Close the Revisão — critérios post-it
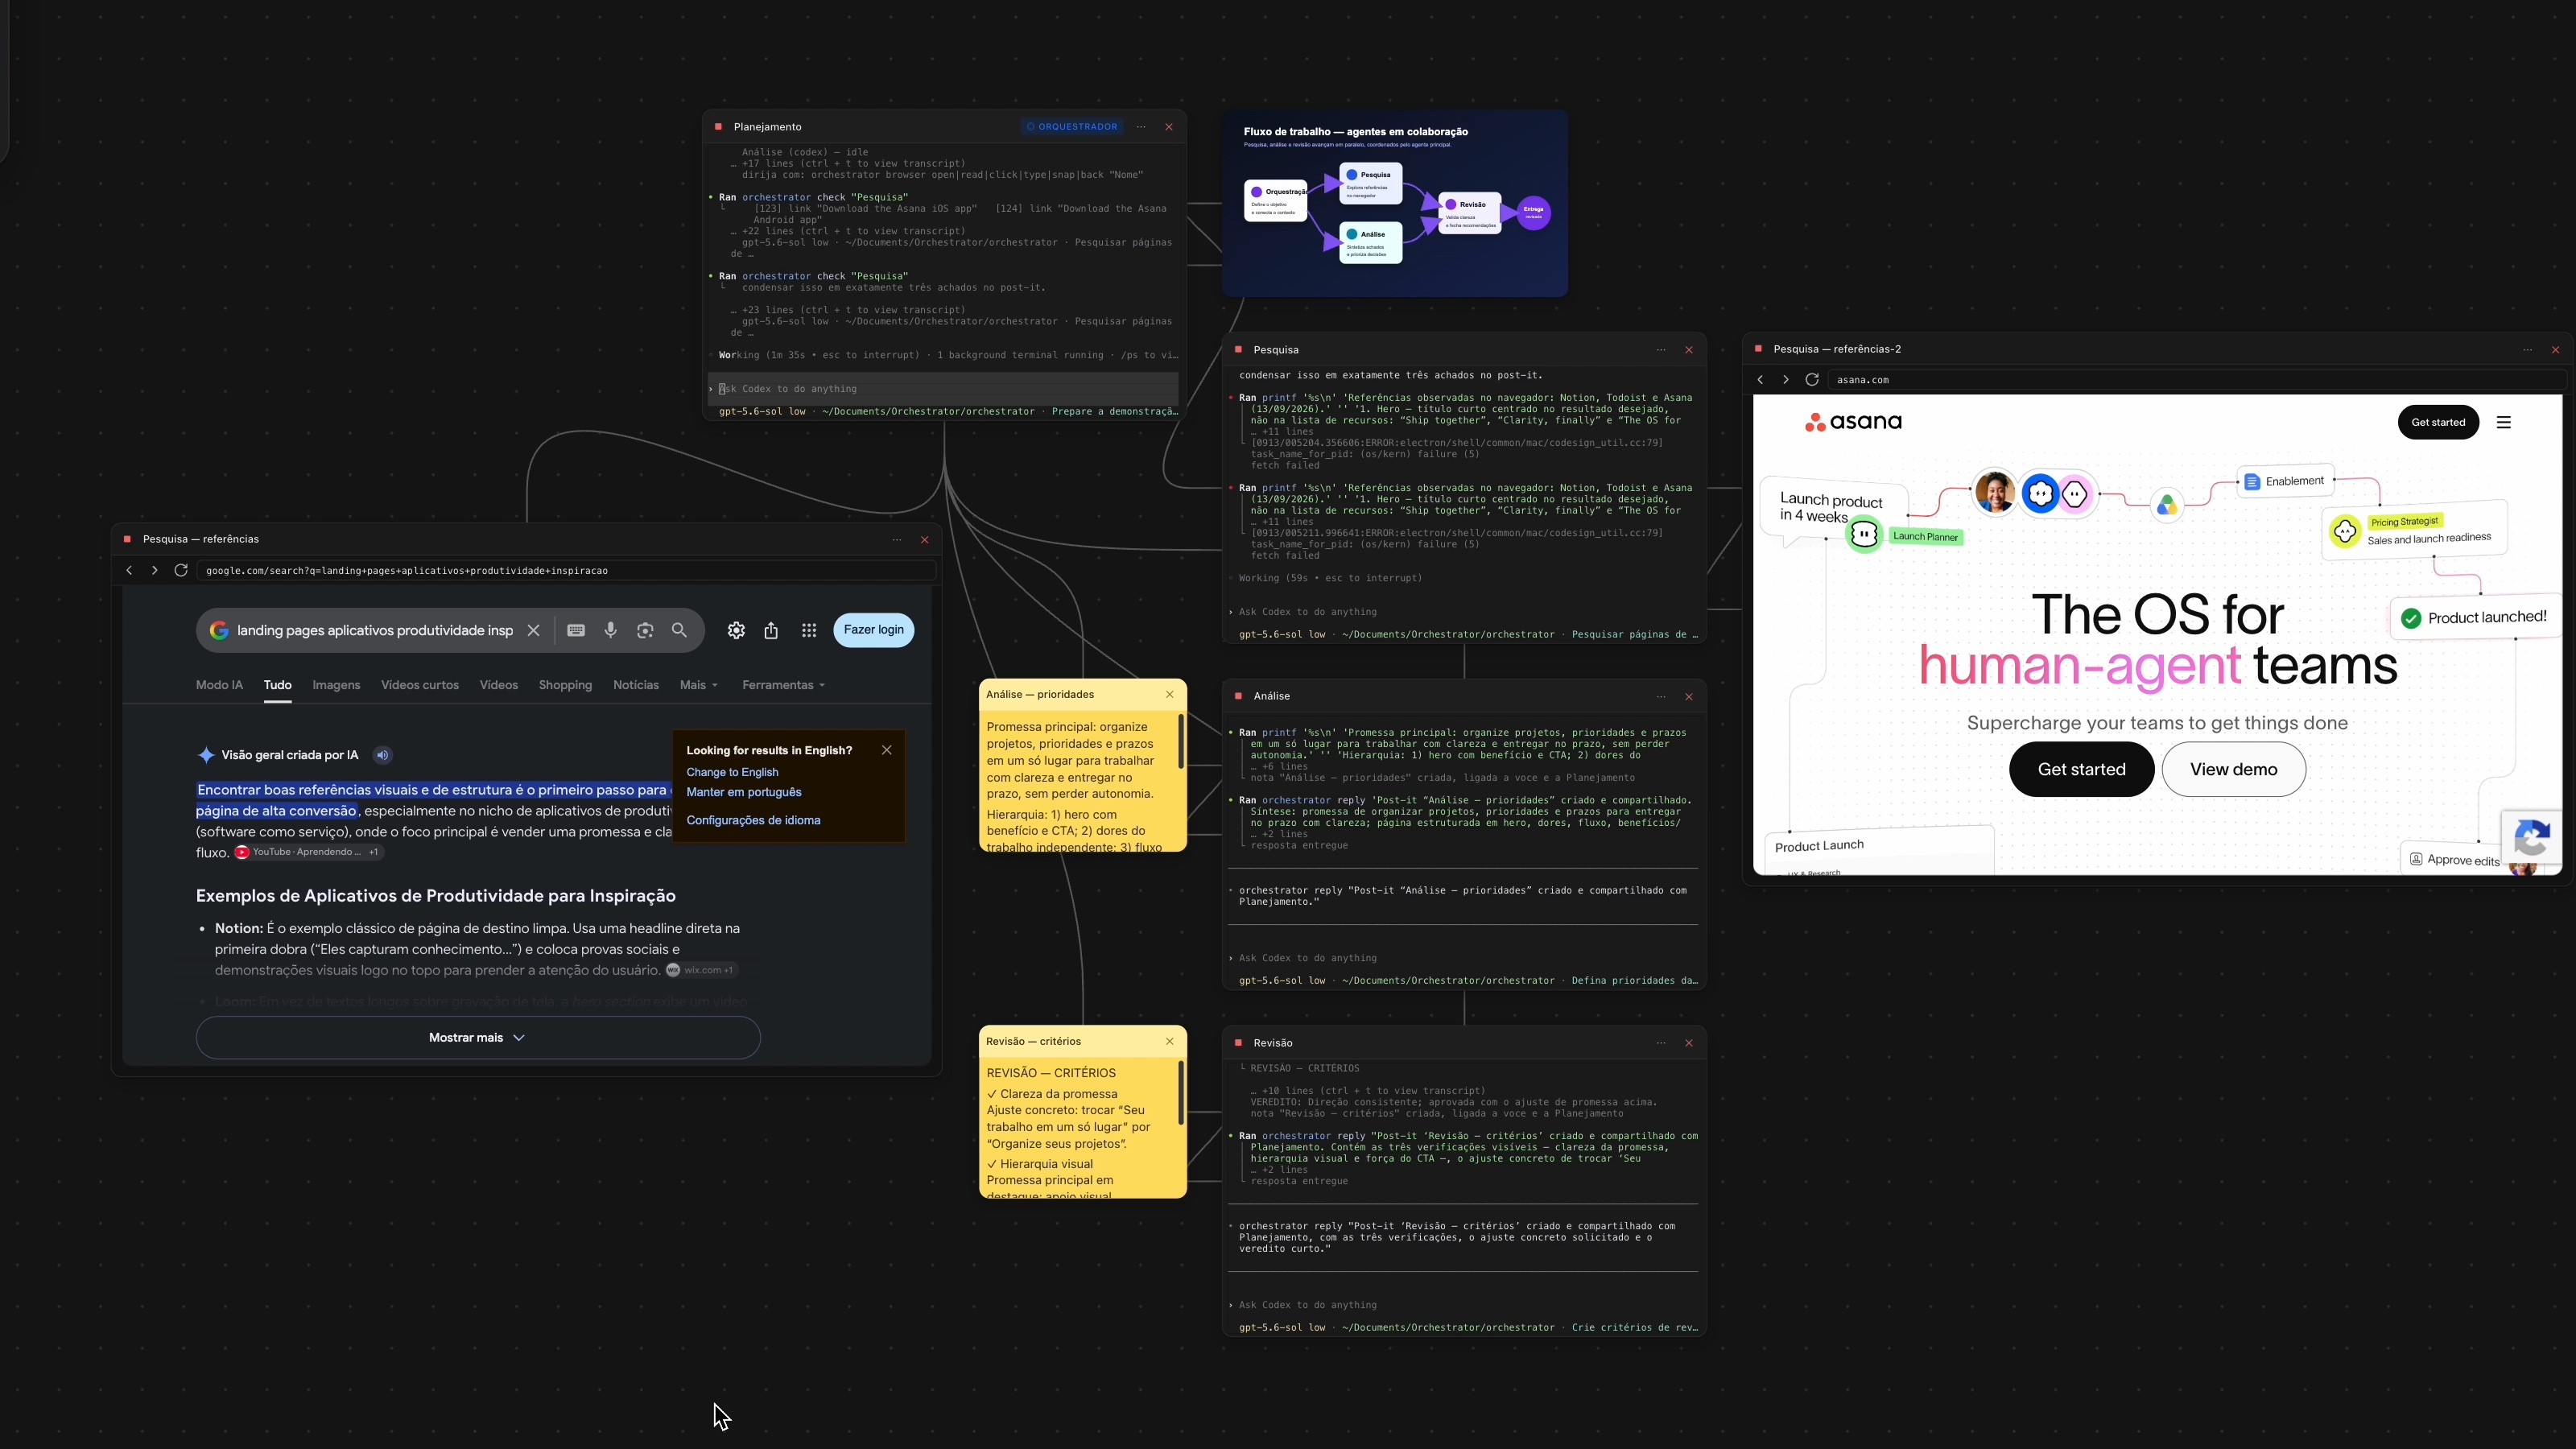 pos(1170,1042)
